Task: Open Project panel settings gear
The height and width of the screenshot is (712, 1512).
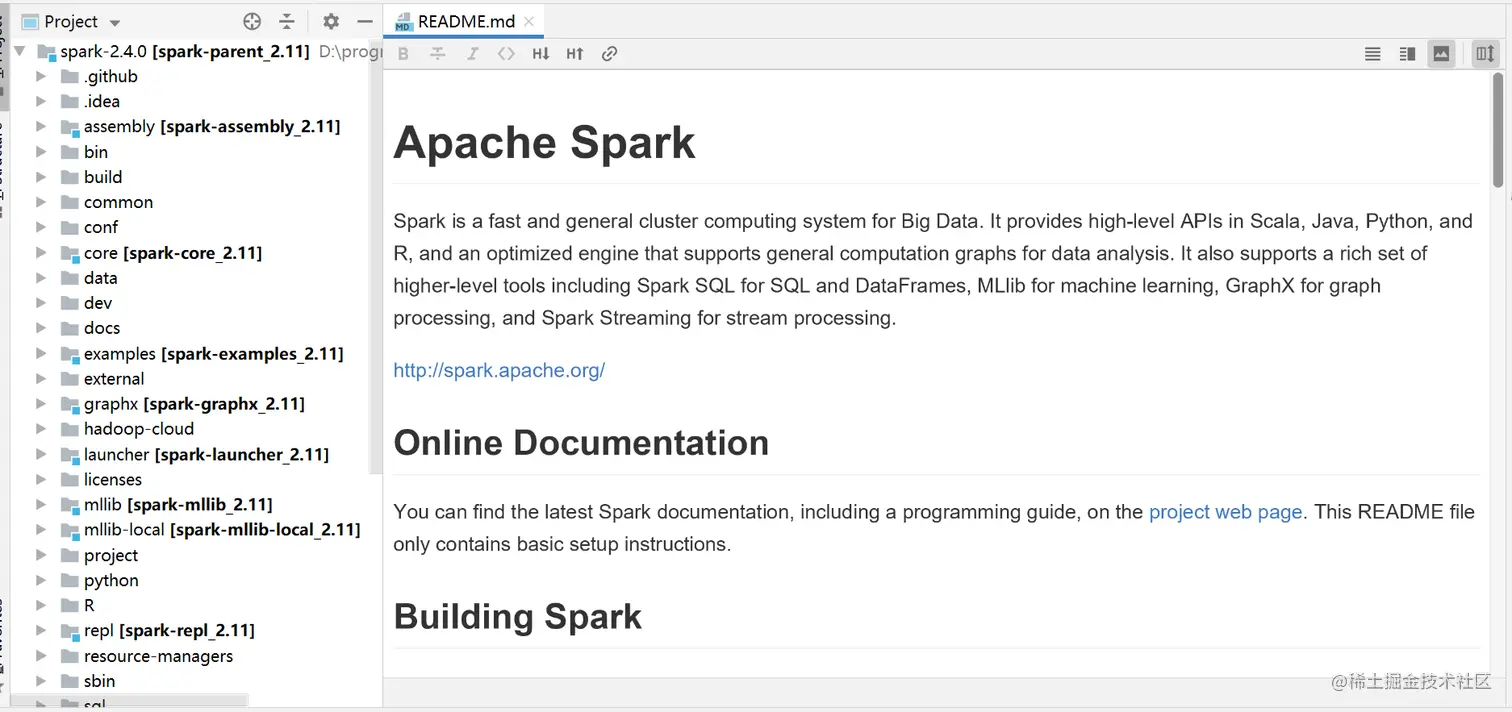Action: [x=331, y=21]
